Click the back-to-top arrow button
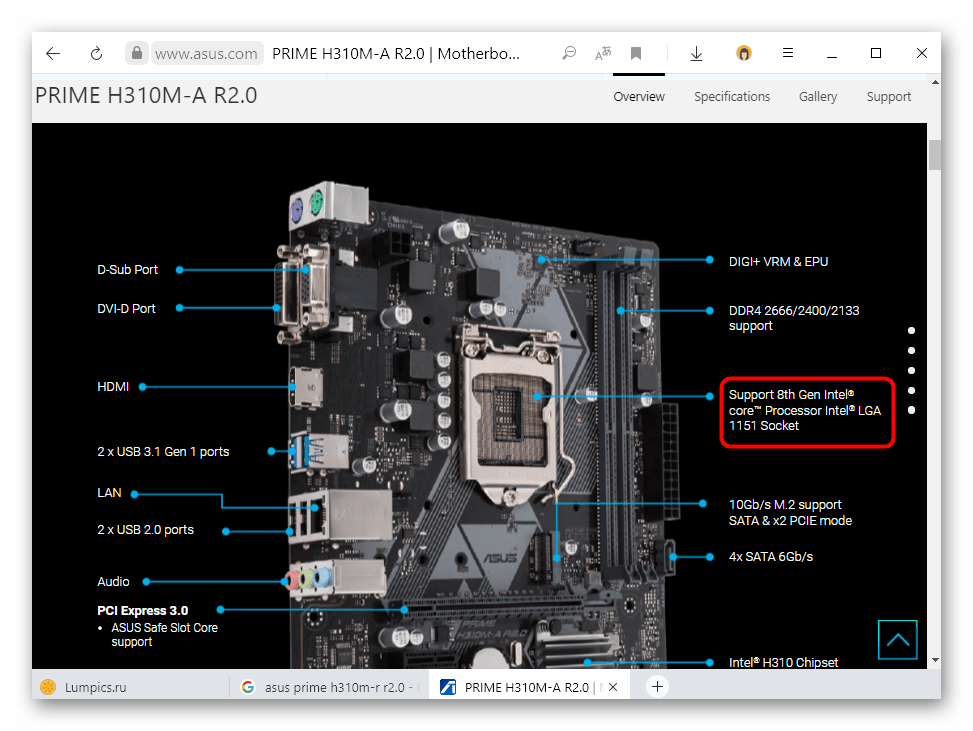Viewport: 973px width, 731px height. pos(897,640)
